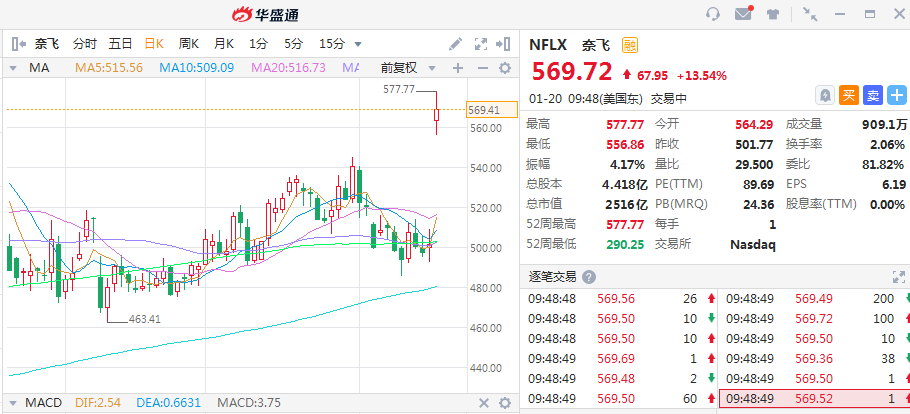
Task: Click the 换手率 2.06% value
Action: pos(887,144)
